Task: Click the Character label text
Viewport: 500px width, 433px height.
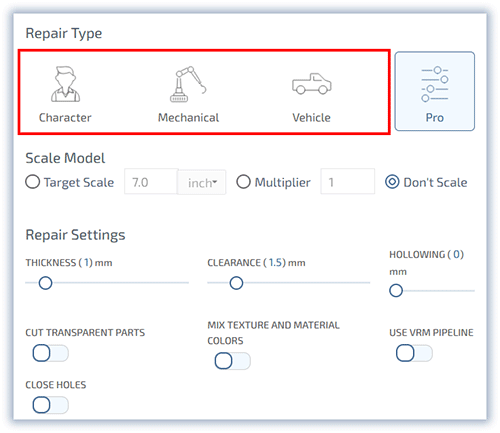Action: point(65,118)
